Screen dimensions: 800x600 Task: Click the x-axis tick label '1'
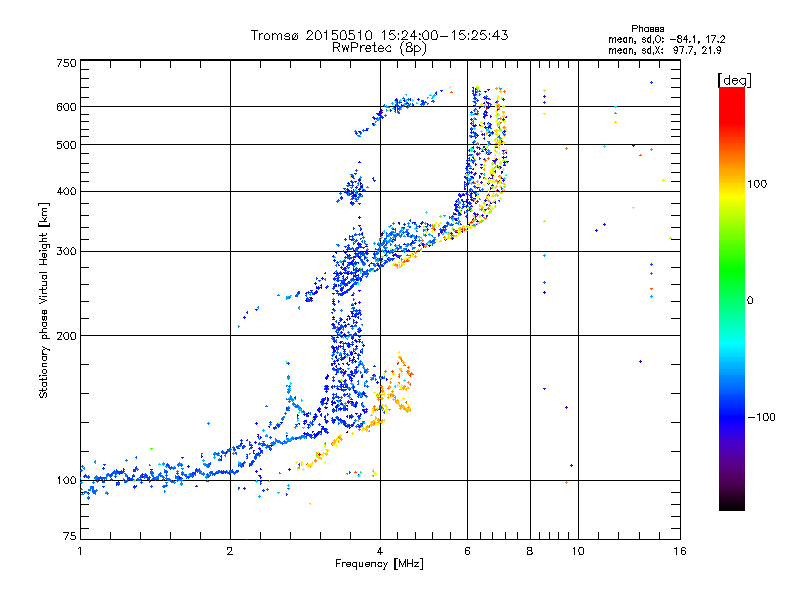80,551
